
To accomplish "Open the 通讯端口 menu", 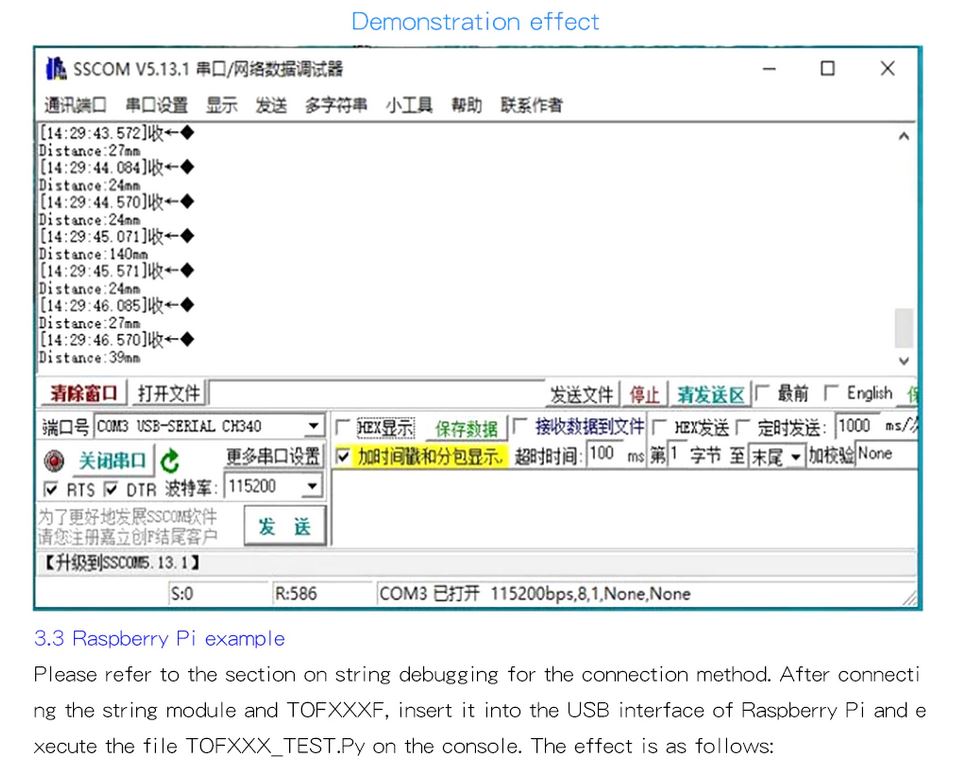I will tap(75, 105).
